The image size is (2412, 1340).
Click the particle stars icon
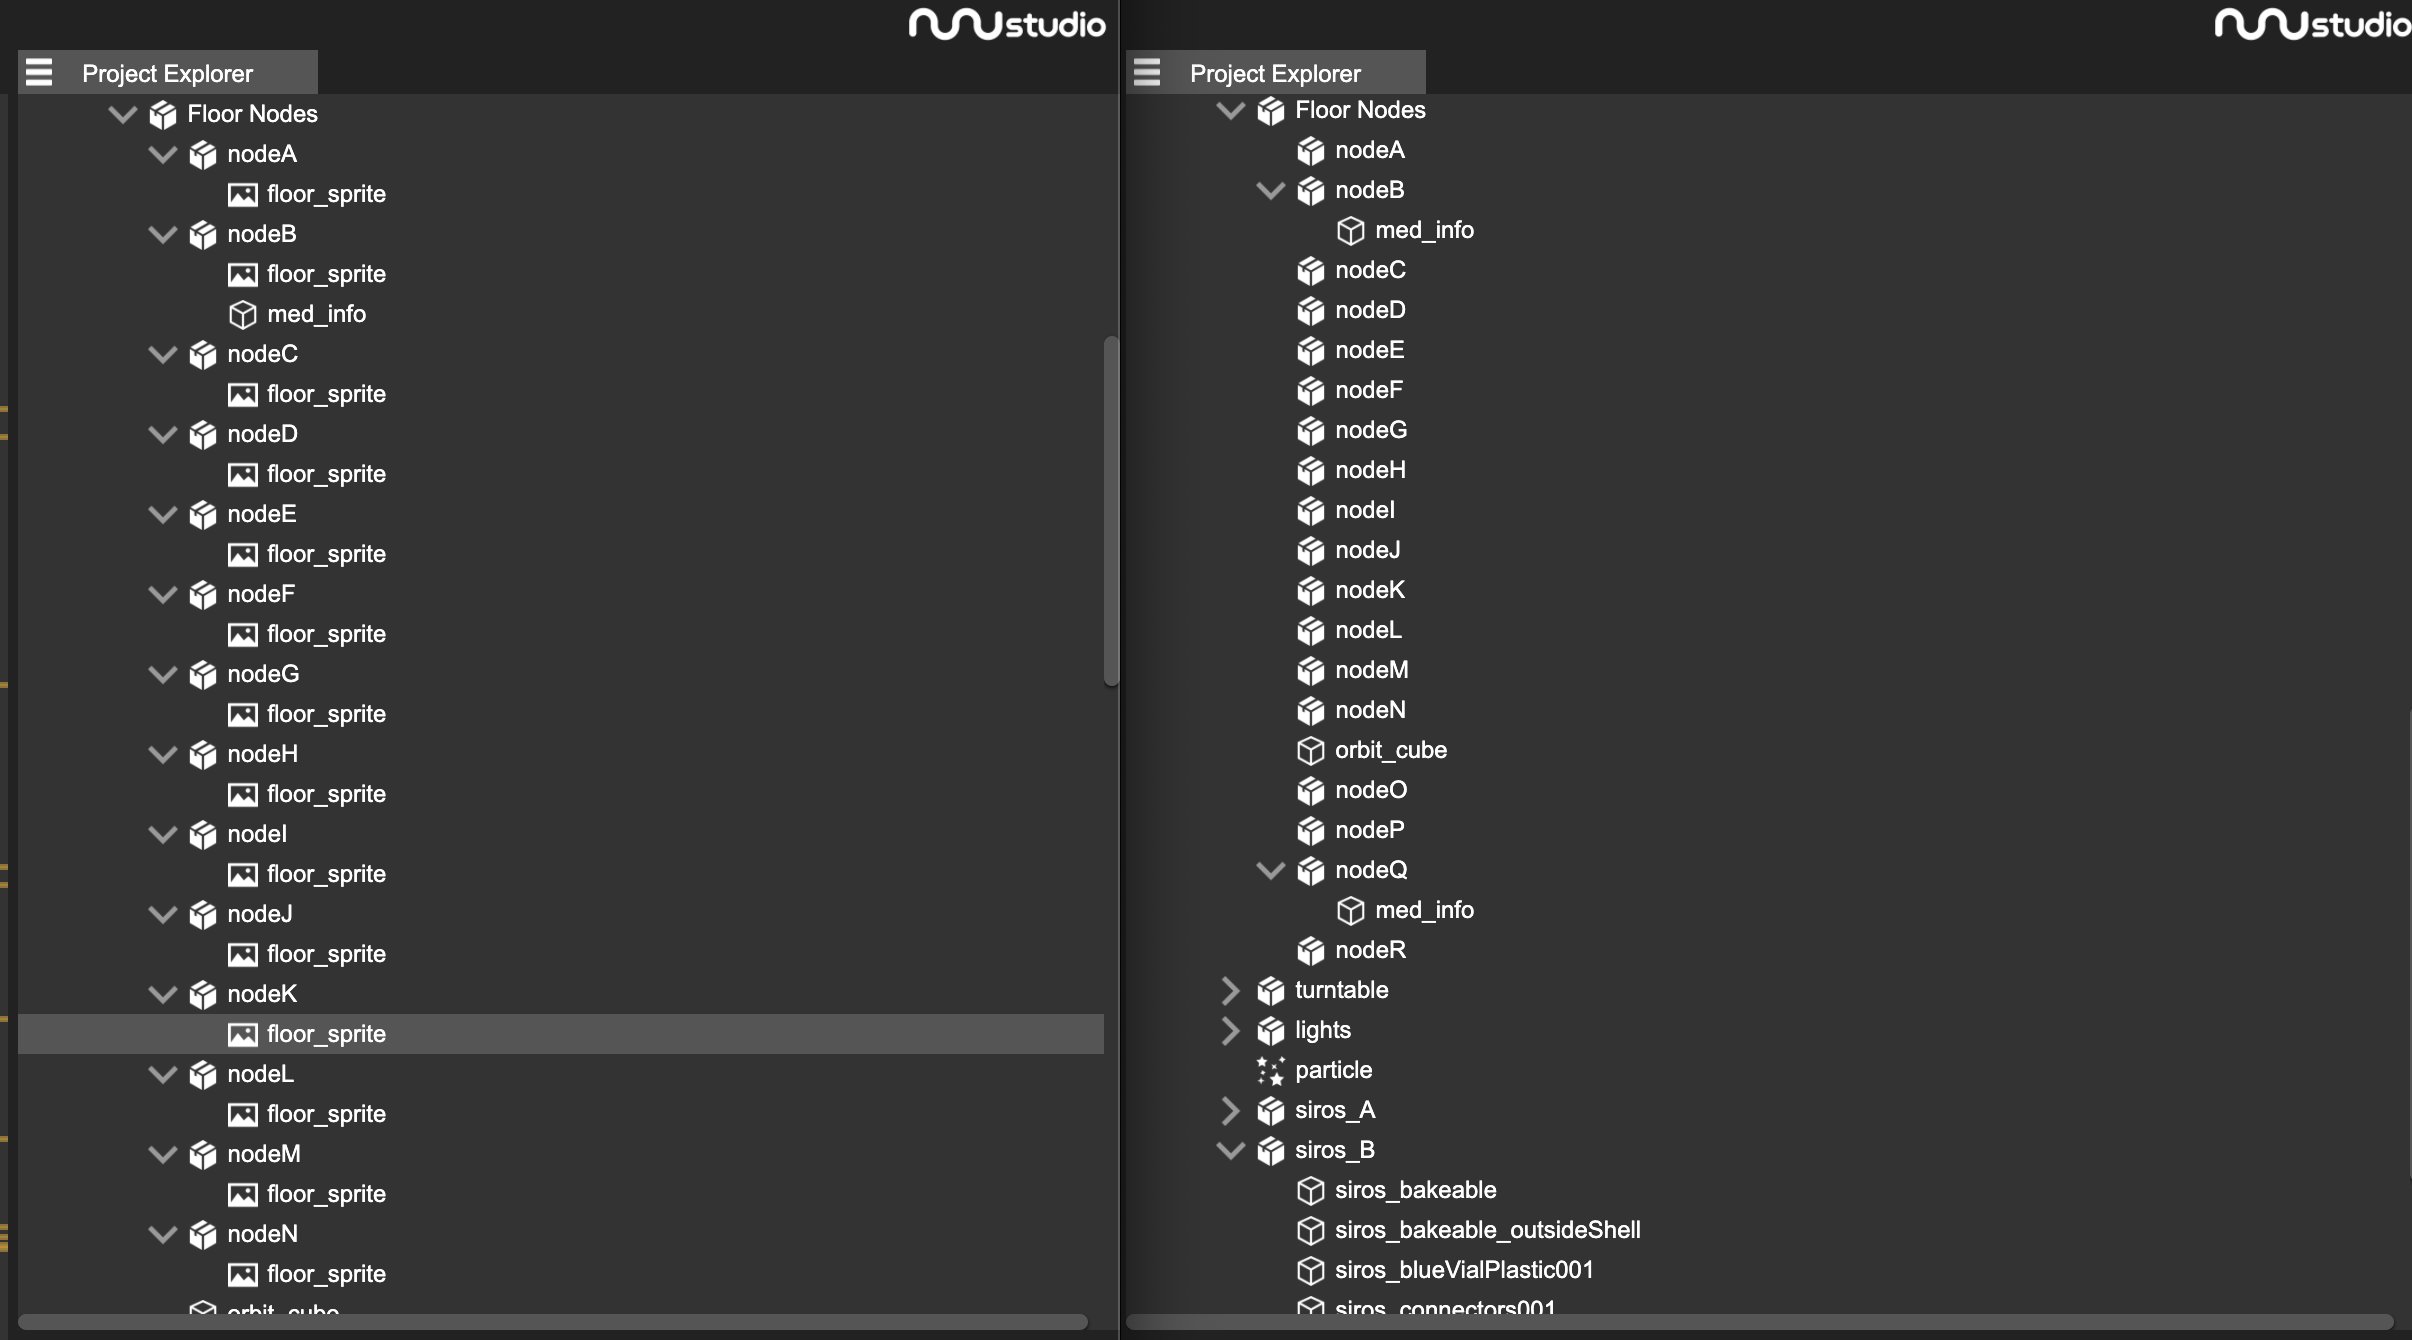point(1270,1071)
